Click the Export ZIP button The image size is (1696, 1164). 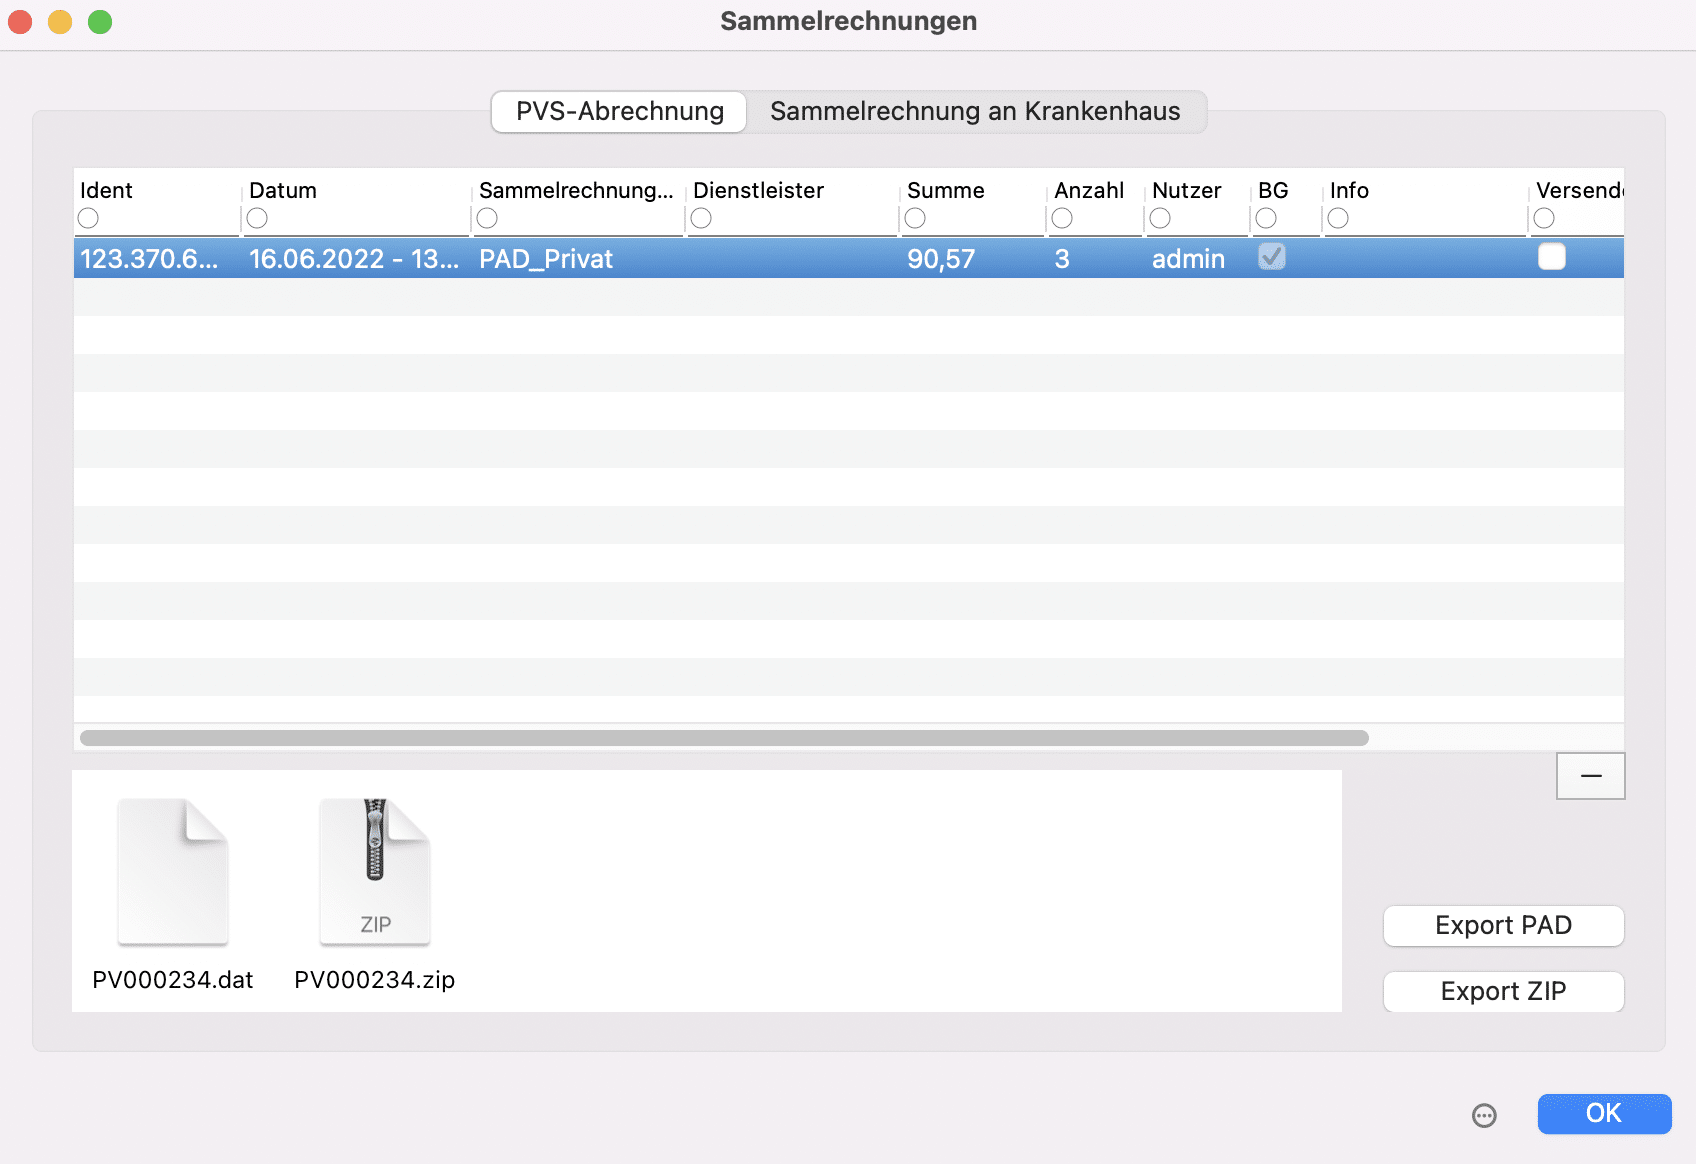coord(1503,992)
